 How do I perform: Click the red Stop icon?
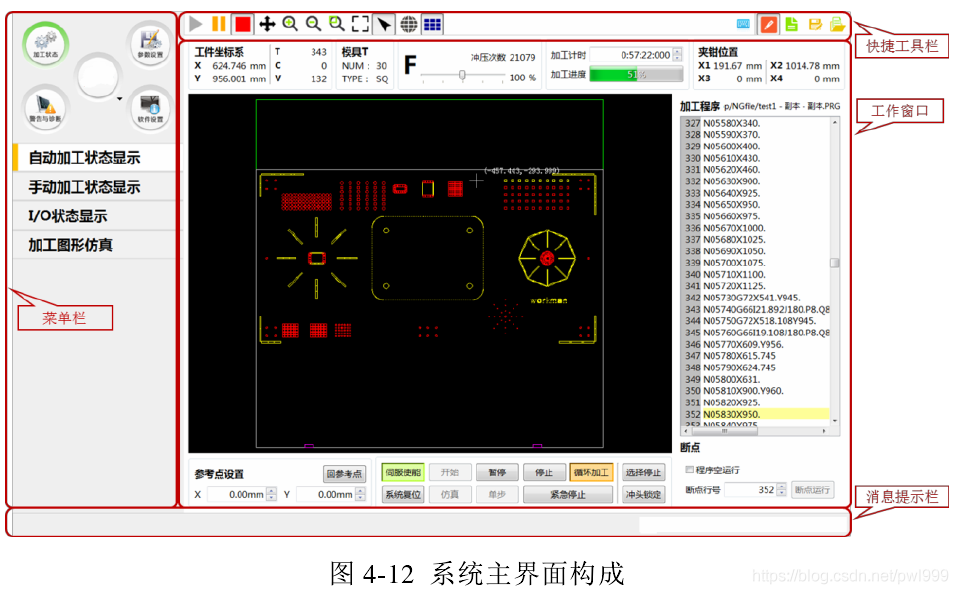point(241,24)
